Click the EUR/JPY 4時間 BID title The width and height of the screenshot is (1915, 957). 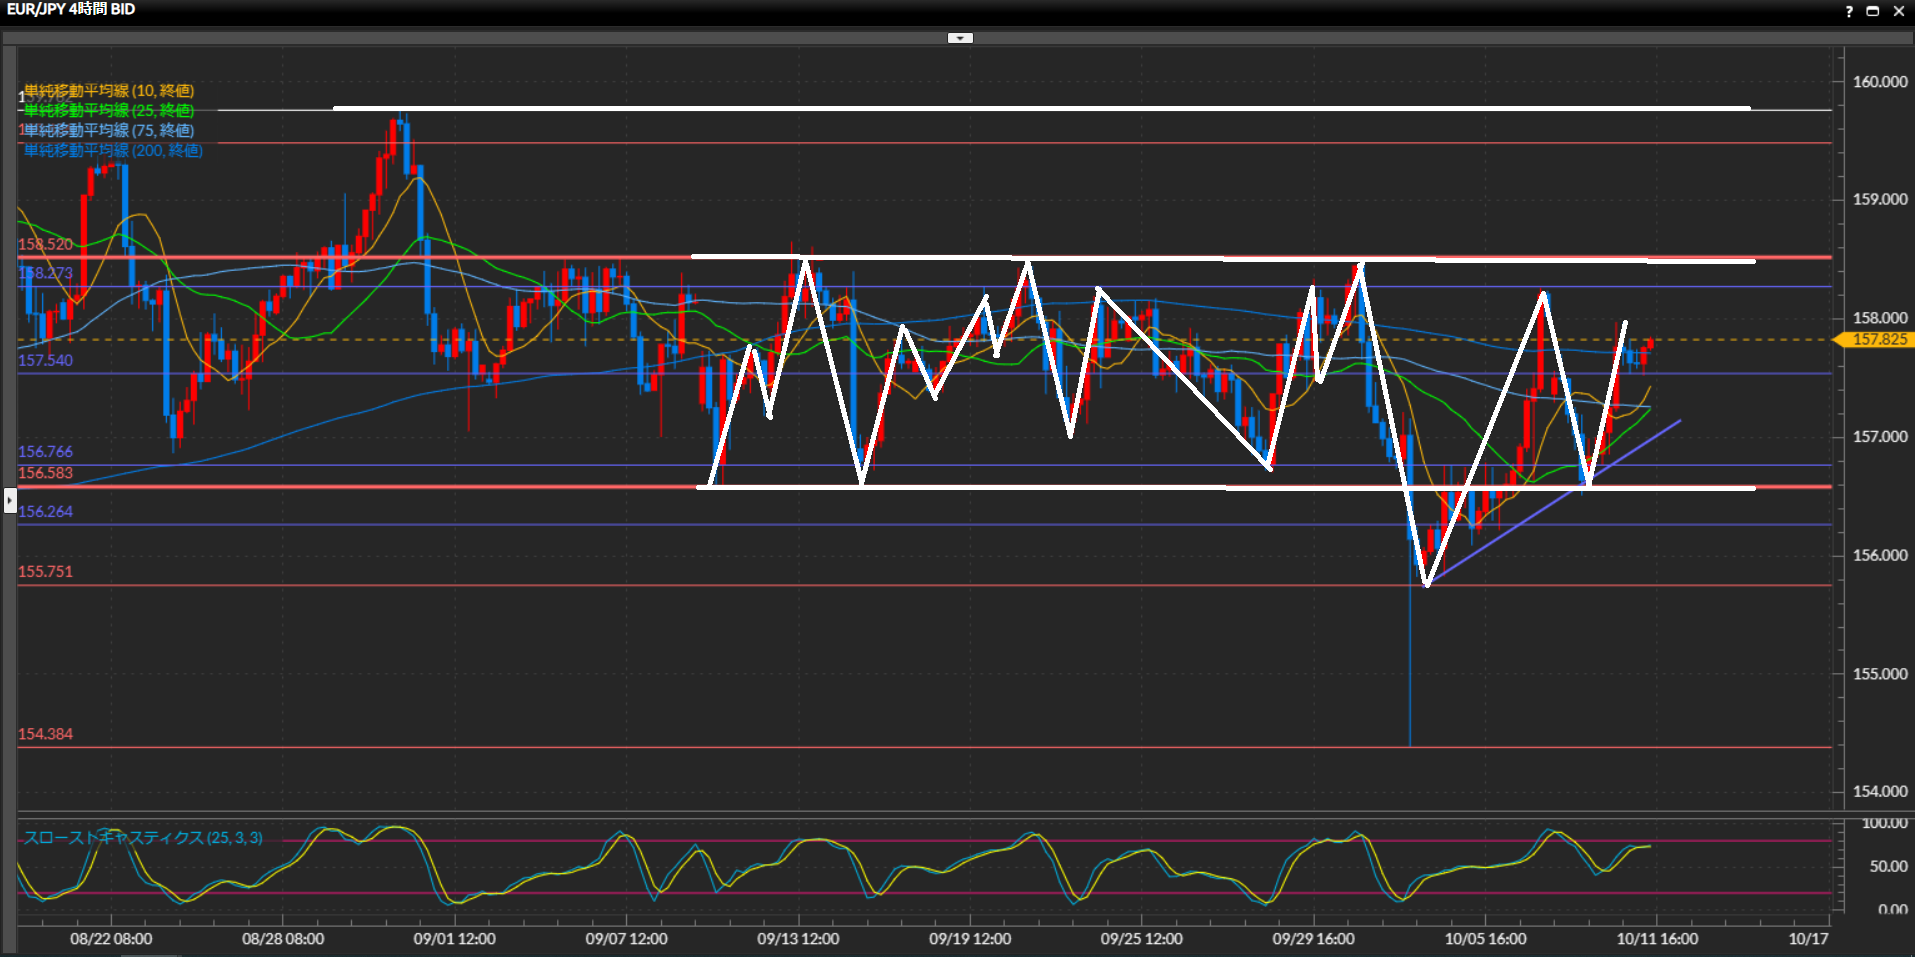[x=71, y=10]
